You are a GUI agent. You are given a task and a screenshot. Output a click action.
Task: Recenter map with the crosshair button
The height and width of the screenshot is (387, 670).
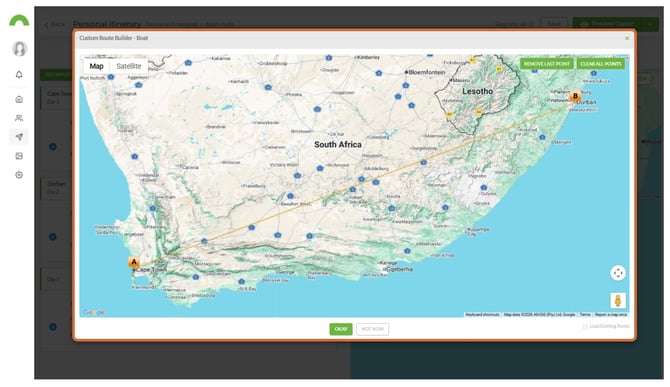(618, 273)
